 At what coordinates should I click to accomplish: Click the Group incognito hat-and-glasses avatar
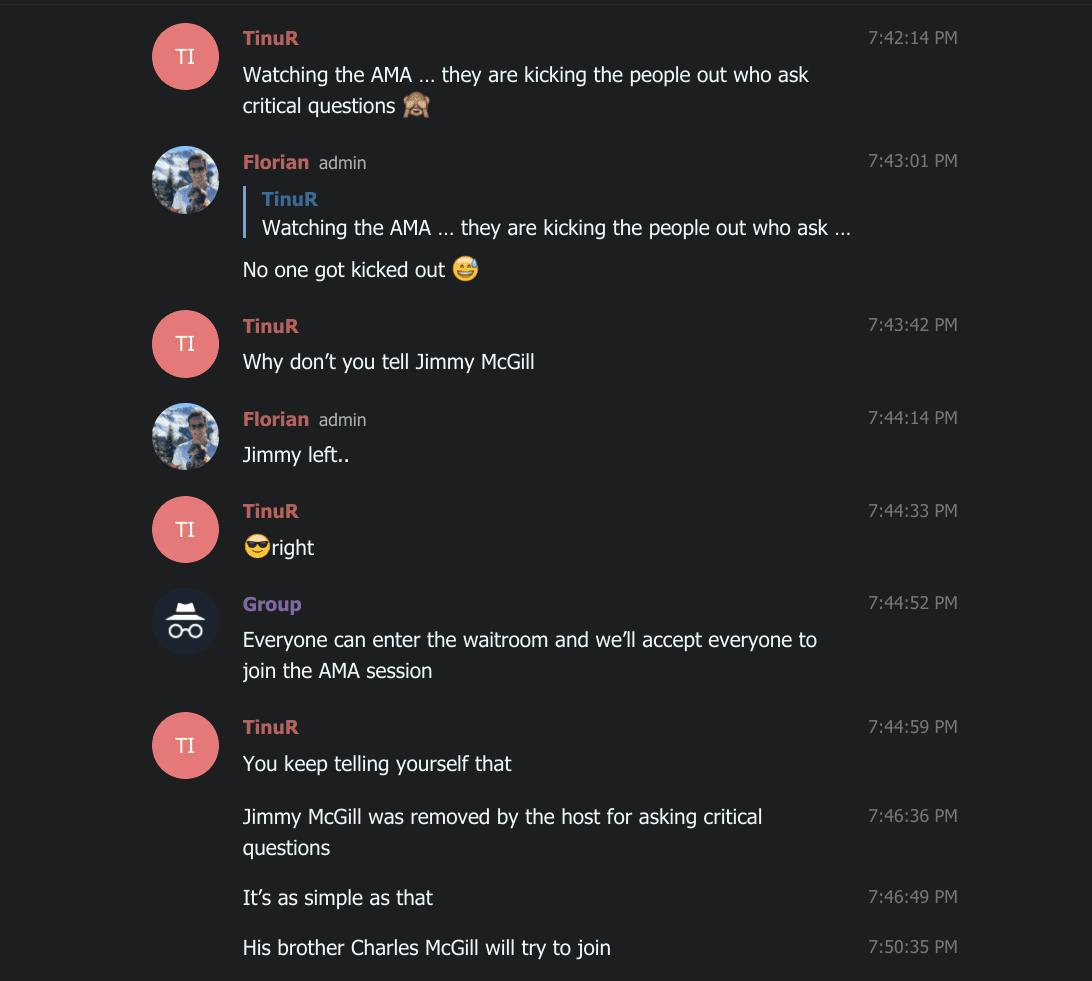(185, 622)
